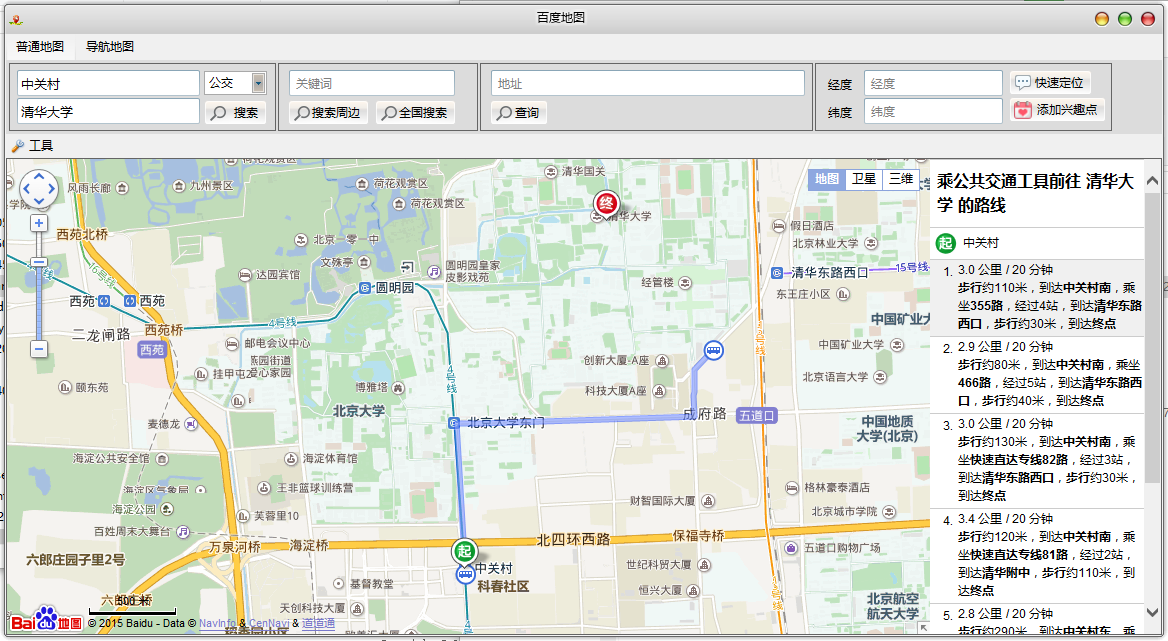Click the 查询 query button
The height and width of the screenshot is (641, 1168).
pos(519,112)
